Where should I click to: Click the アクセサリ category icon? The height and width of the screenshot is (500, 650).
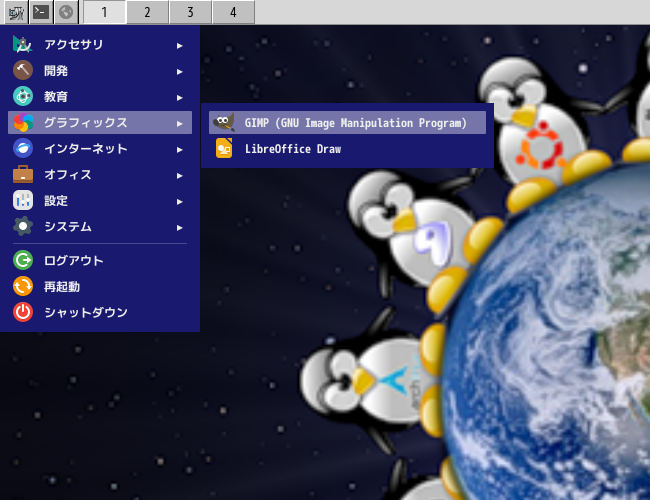pos(23,44)
